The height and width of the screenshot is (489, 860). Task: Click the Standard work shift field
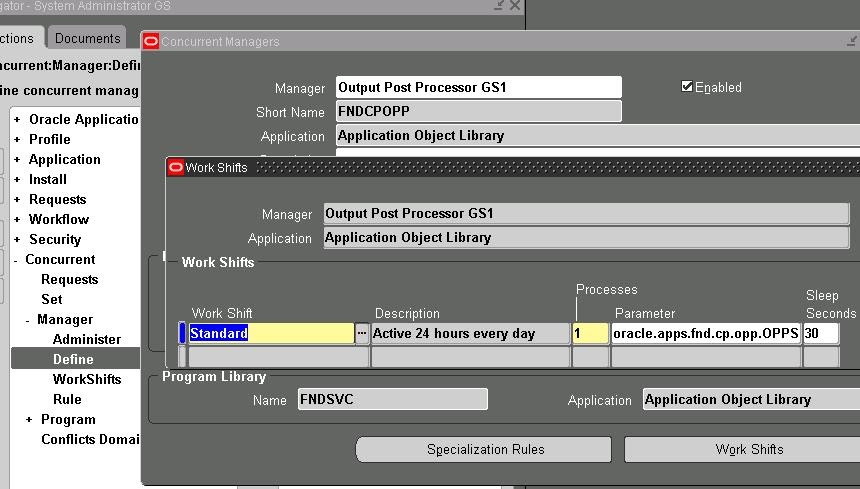271,333
